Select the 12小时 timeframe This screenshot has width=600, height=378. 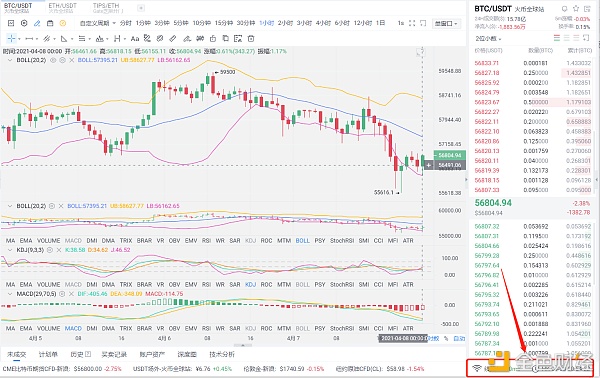pyautogui.click(x=362, y=23)
